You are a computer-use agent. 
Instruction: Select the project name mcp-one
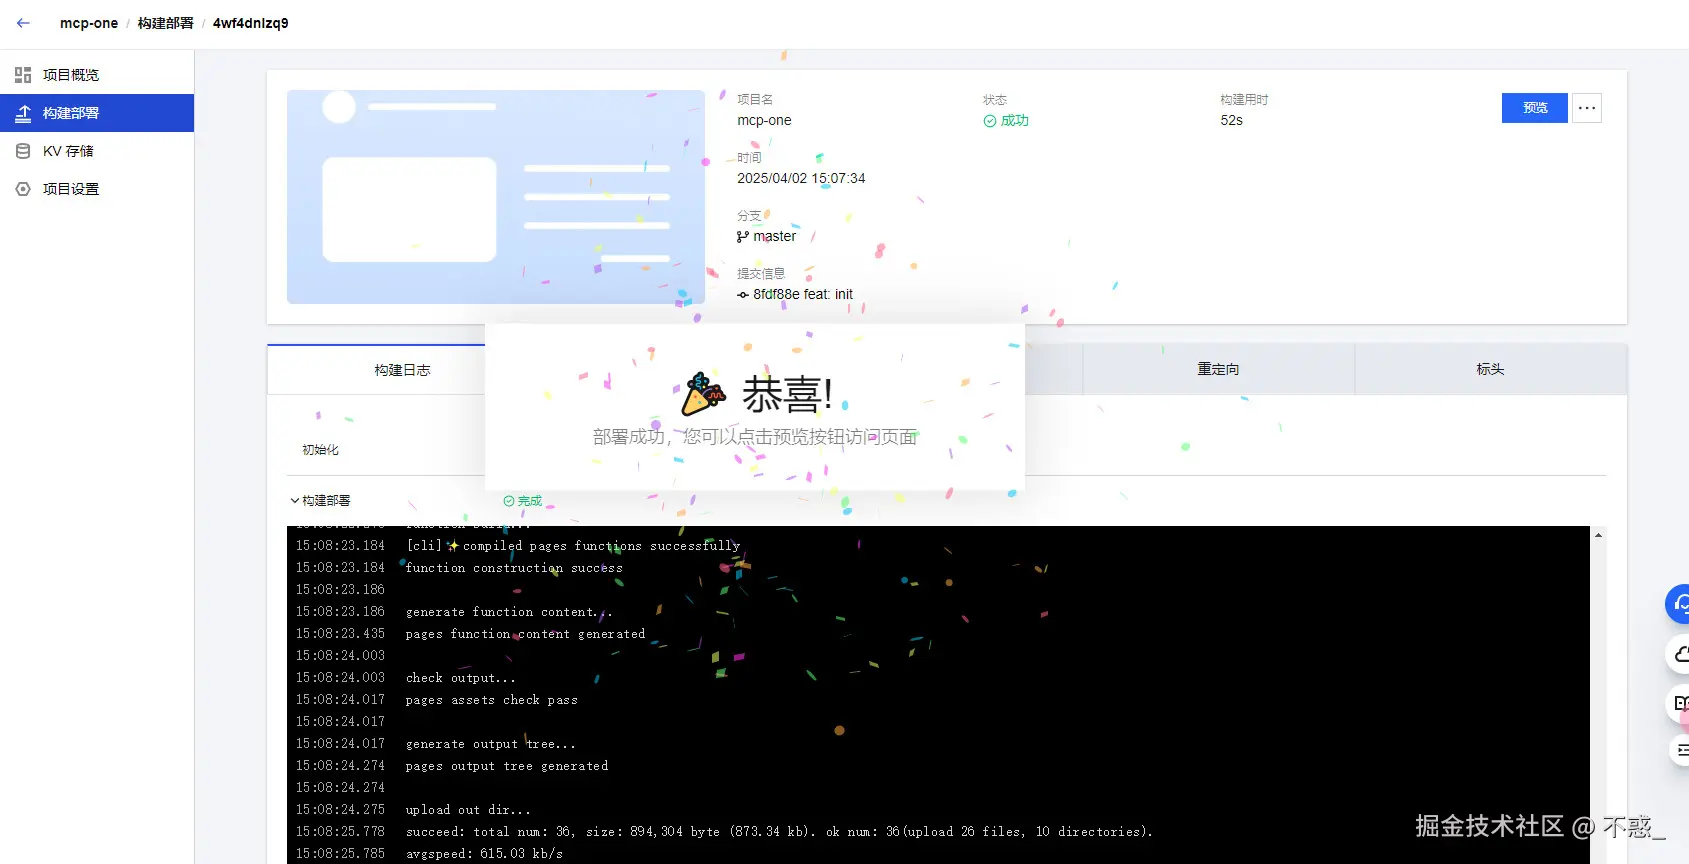764,121
